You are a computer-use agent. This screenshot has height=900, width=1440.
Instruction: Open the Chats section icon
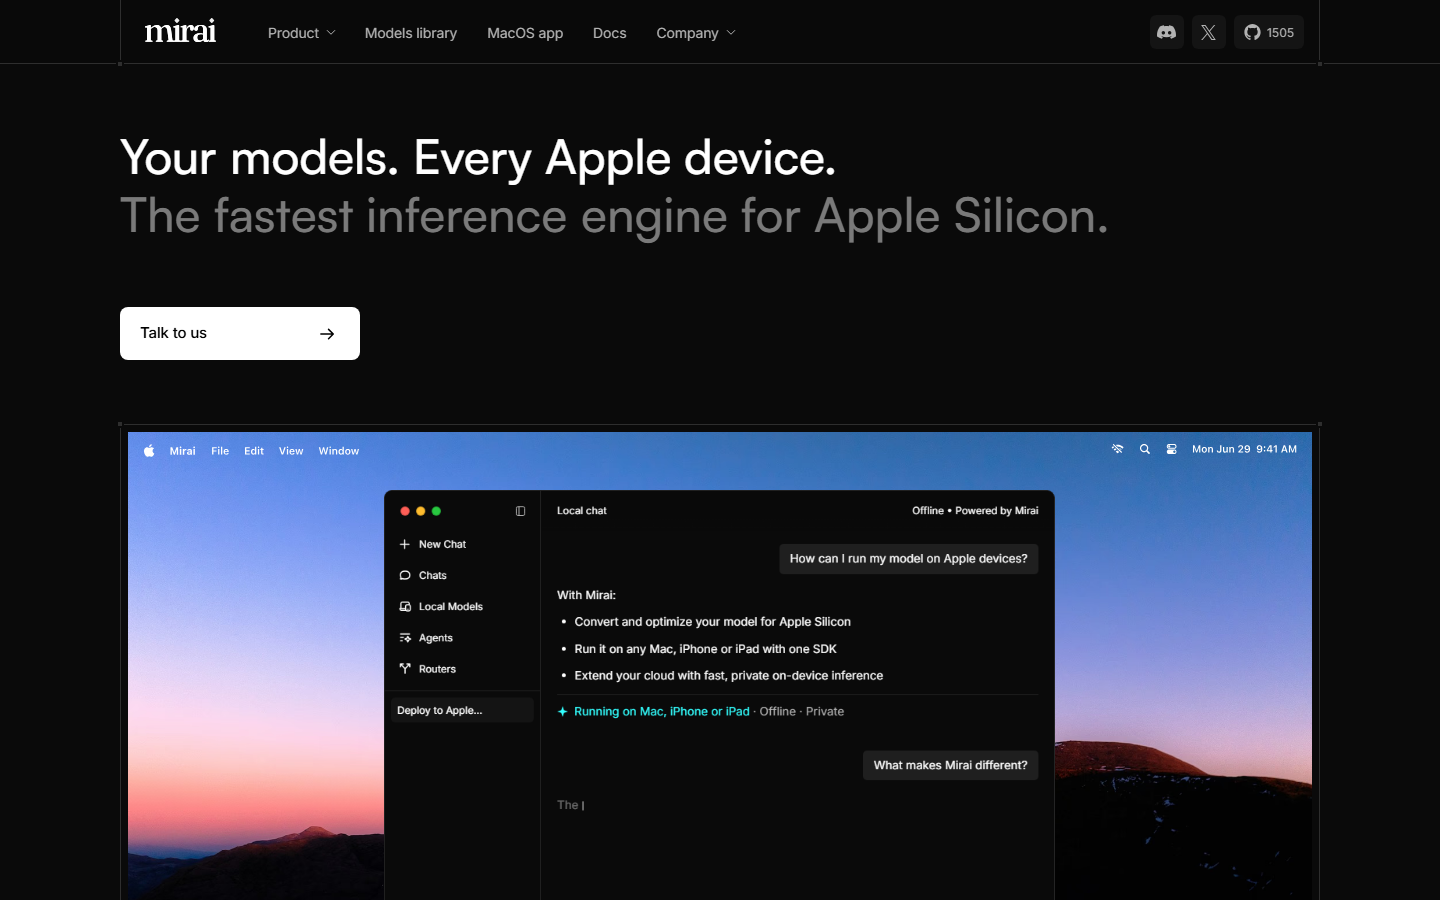tap(404, 575)
